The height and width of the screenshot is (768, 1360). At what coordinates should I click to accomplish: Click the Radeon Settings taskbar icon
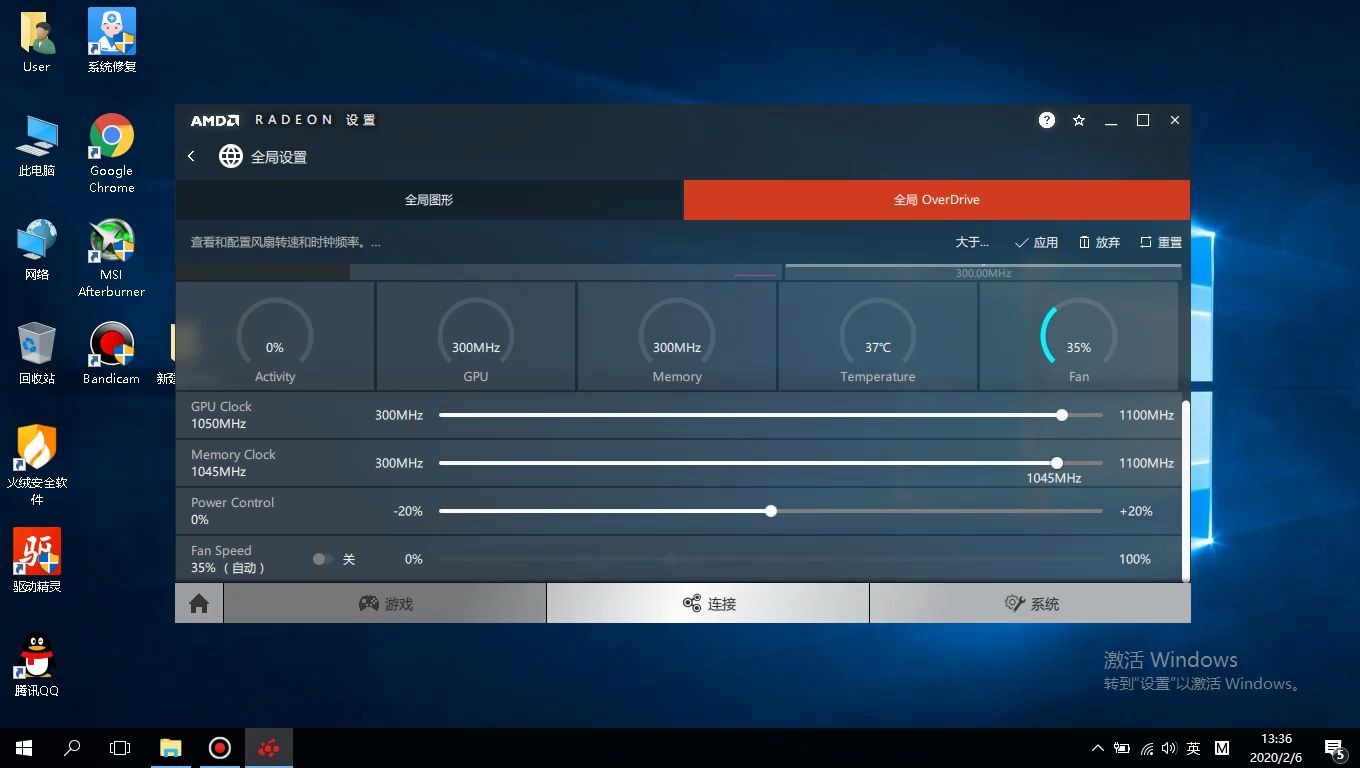click(268, 748)
